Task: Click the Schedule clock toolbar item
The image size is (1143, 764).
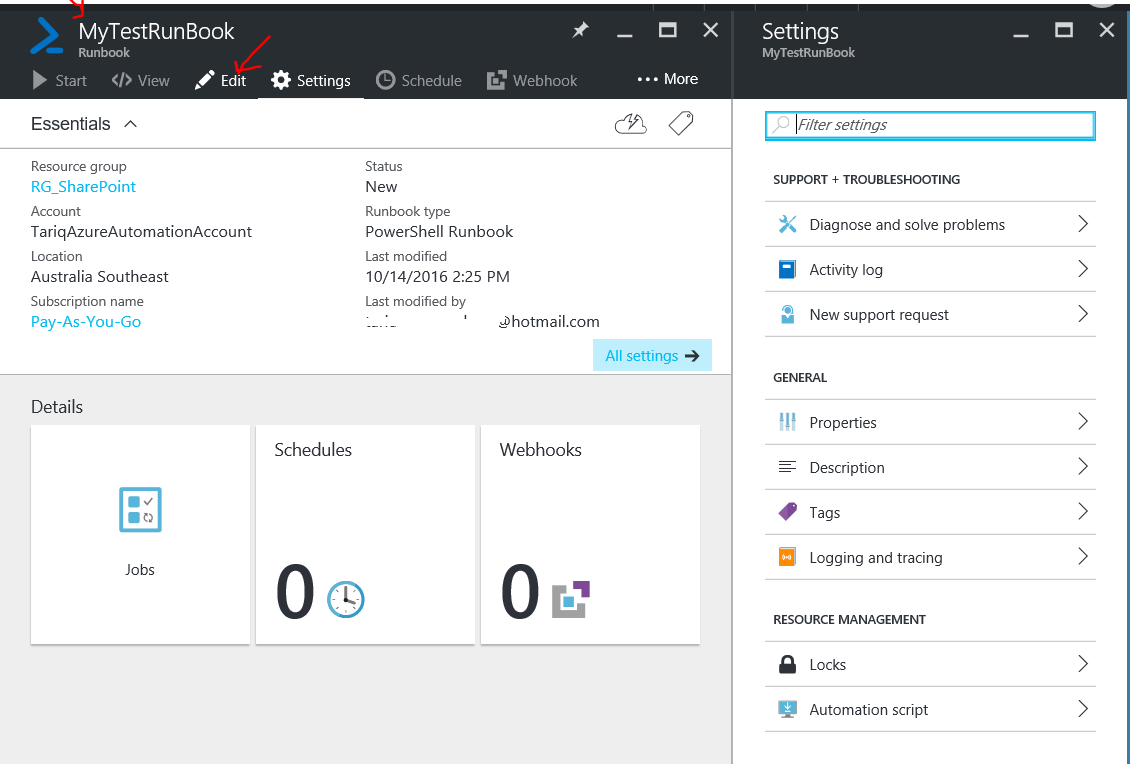Action: pyautogui.click(x=418, y=80)
